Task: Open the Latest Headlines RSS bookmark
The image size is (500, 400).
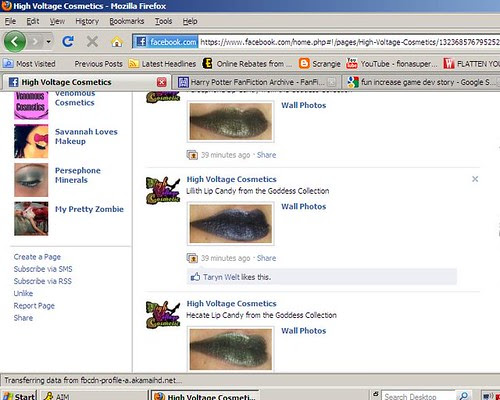Action: [x=162, y=63]
